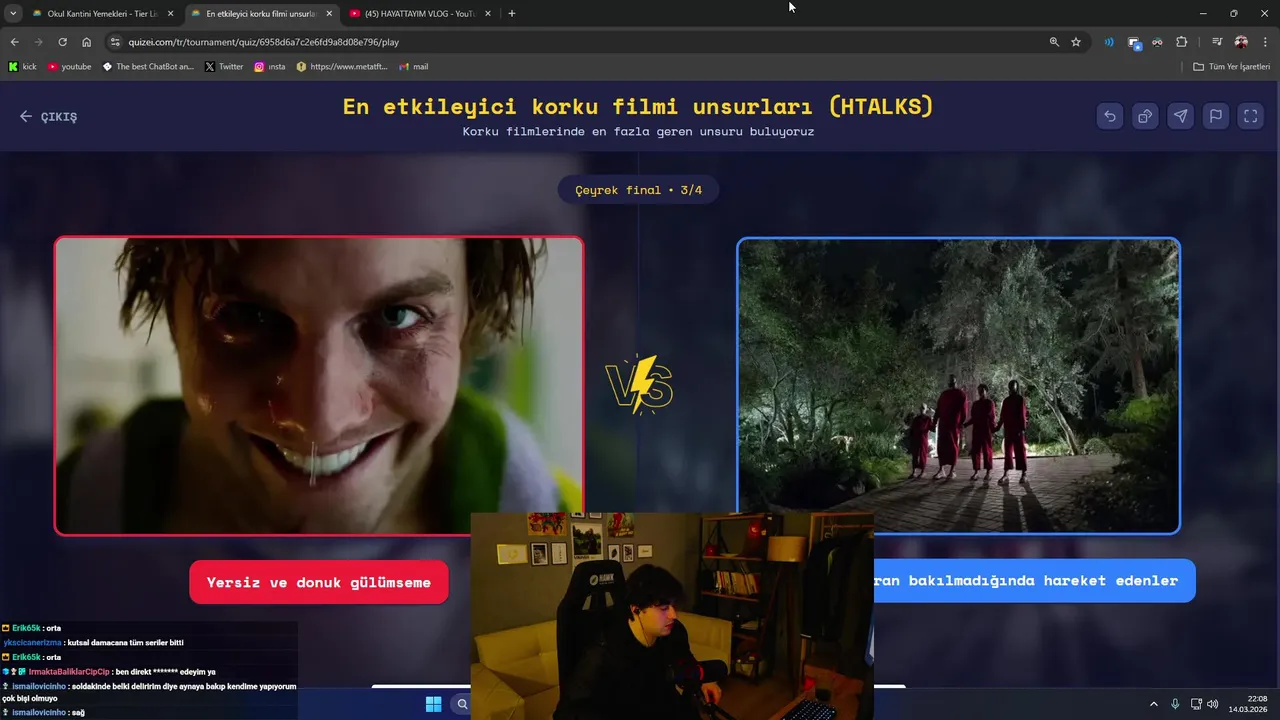Expand the tab search dropdown
Image resolution: width=1280 pixels, height=720 pixels.
point(13,14)
